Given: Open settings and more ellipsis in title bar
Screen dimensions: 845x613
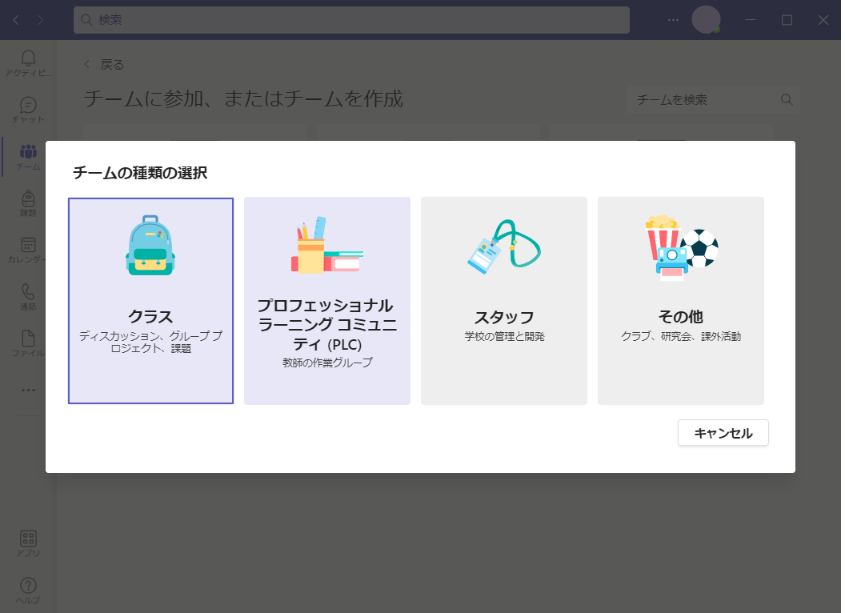Looking at the screenshot, I should (673, 20).
